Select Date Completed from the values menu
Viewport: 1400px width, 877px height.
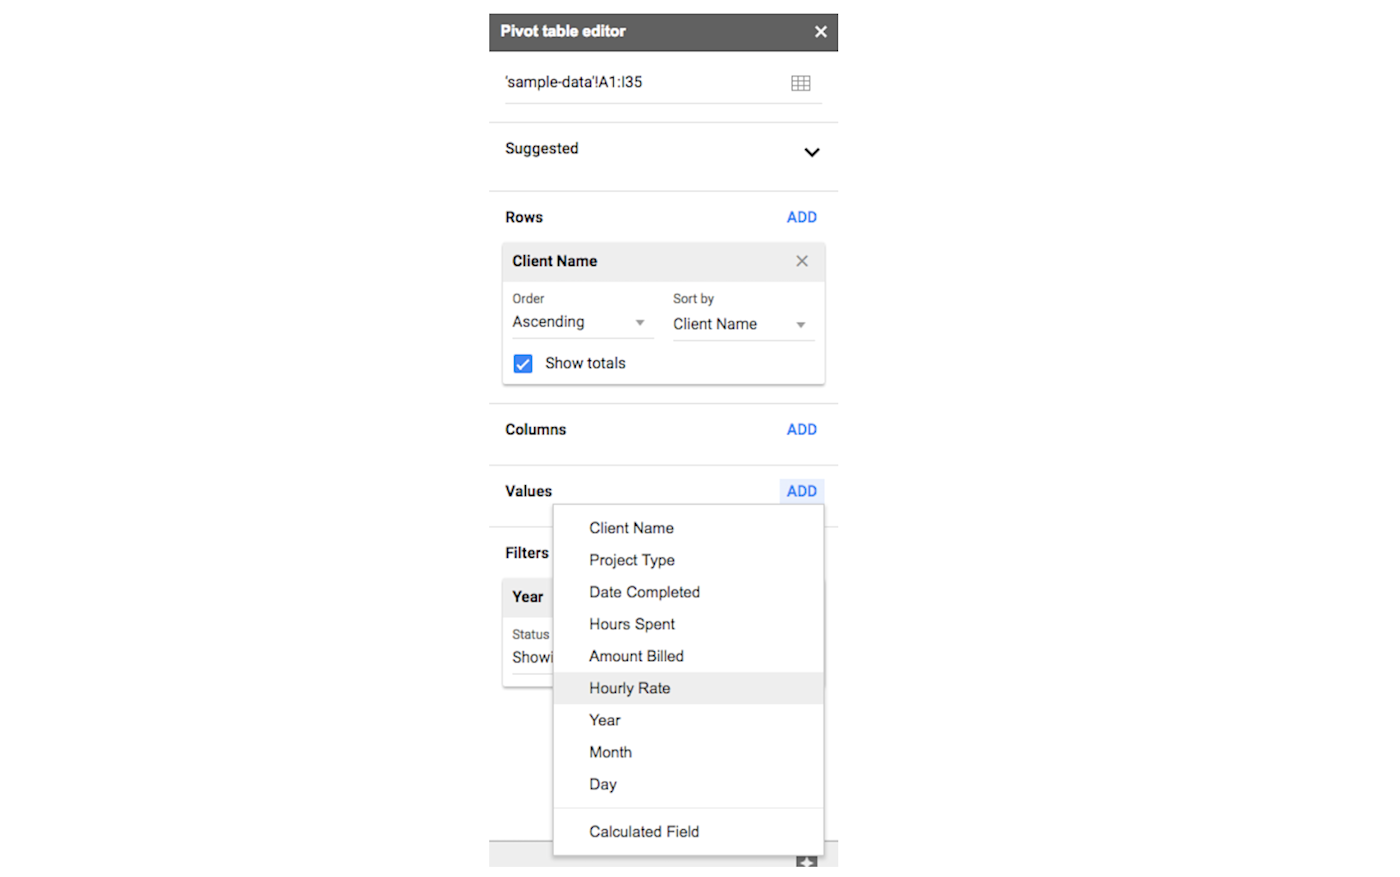click(644, 592)
